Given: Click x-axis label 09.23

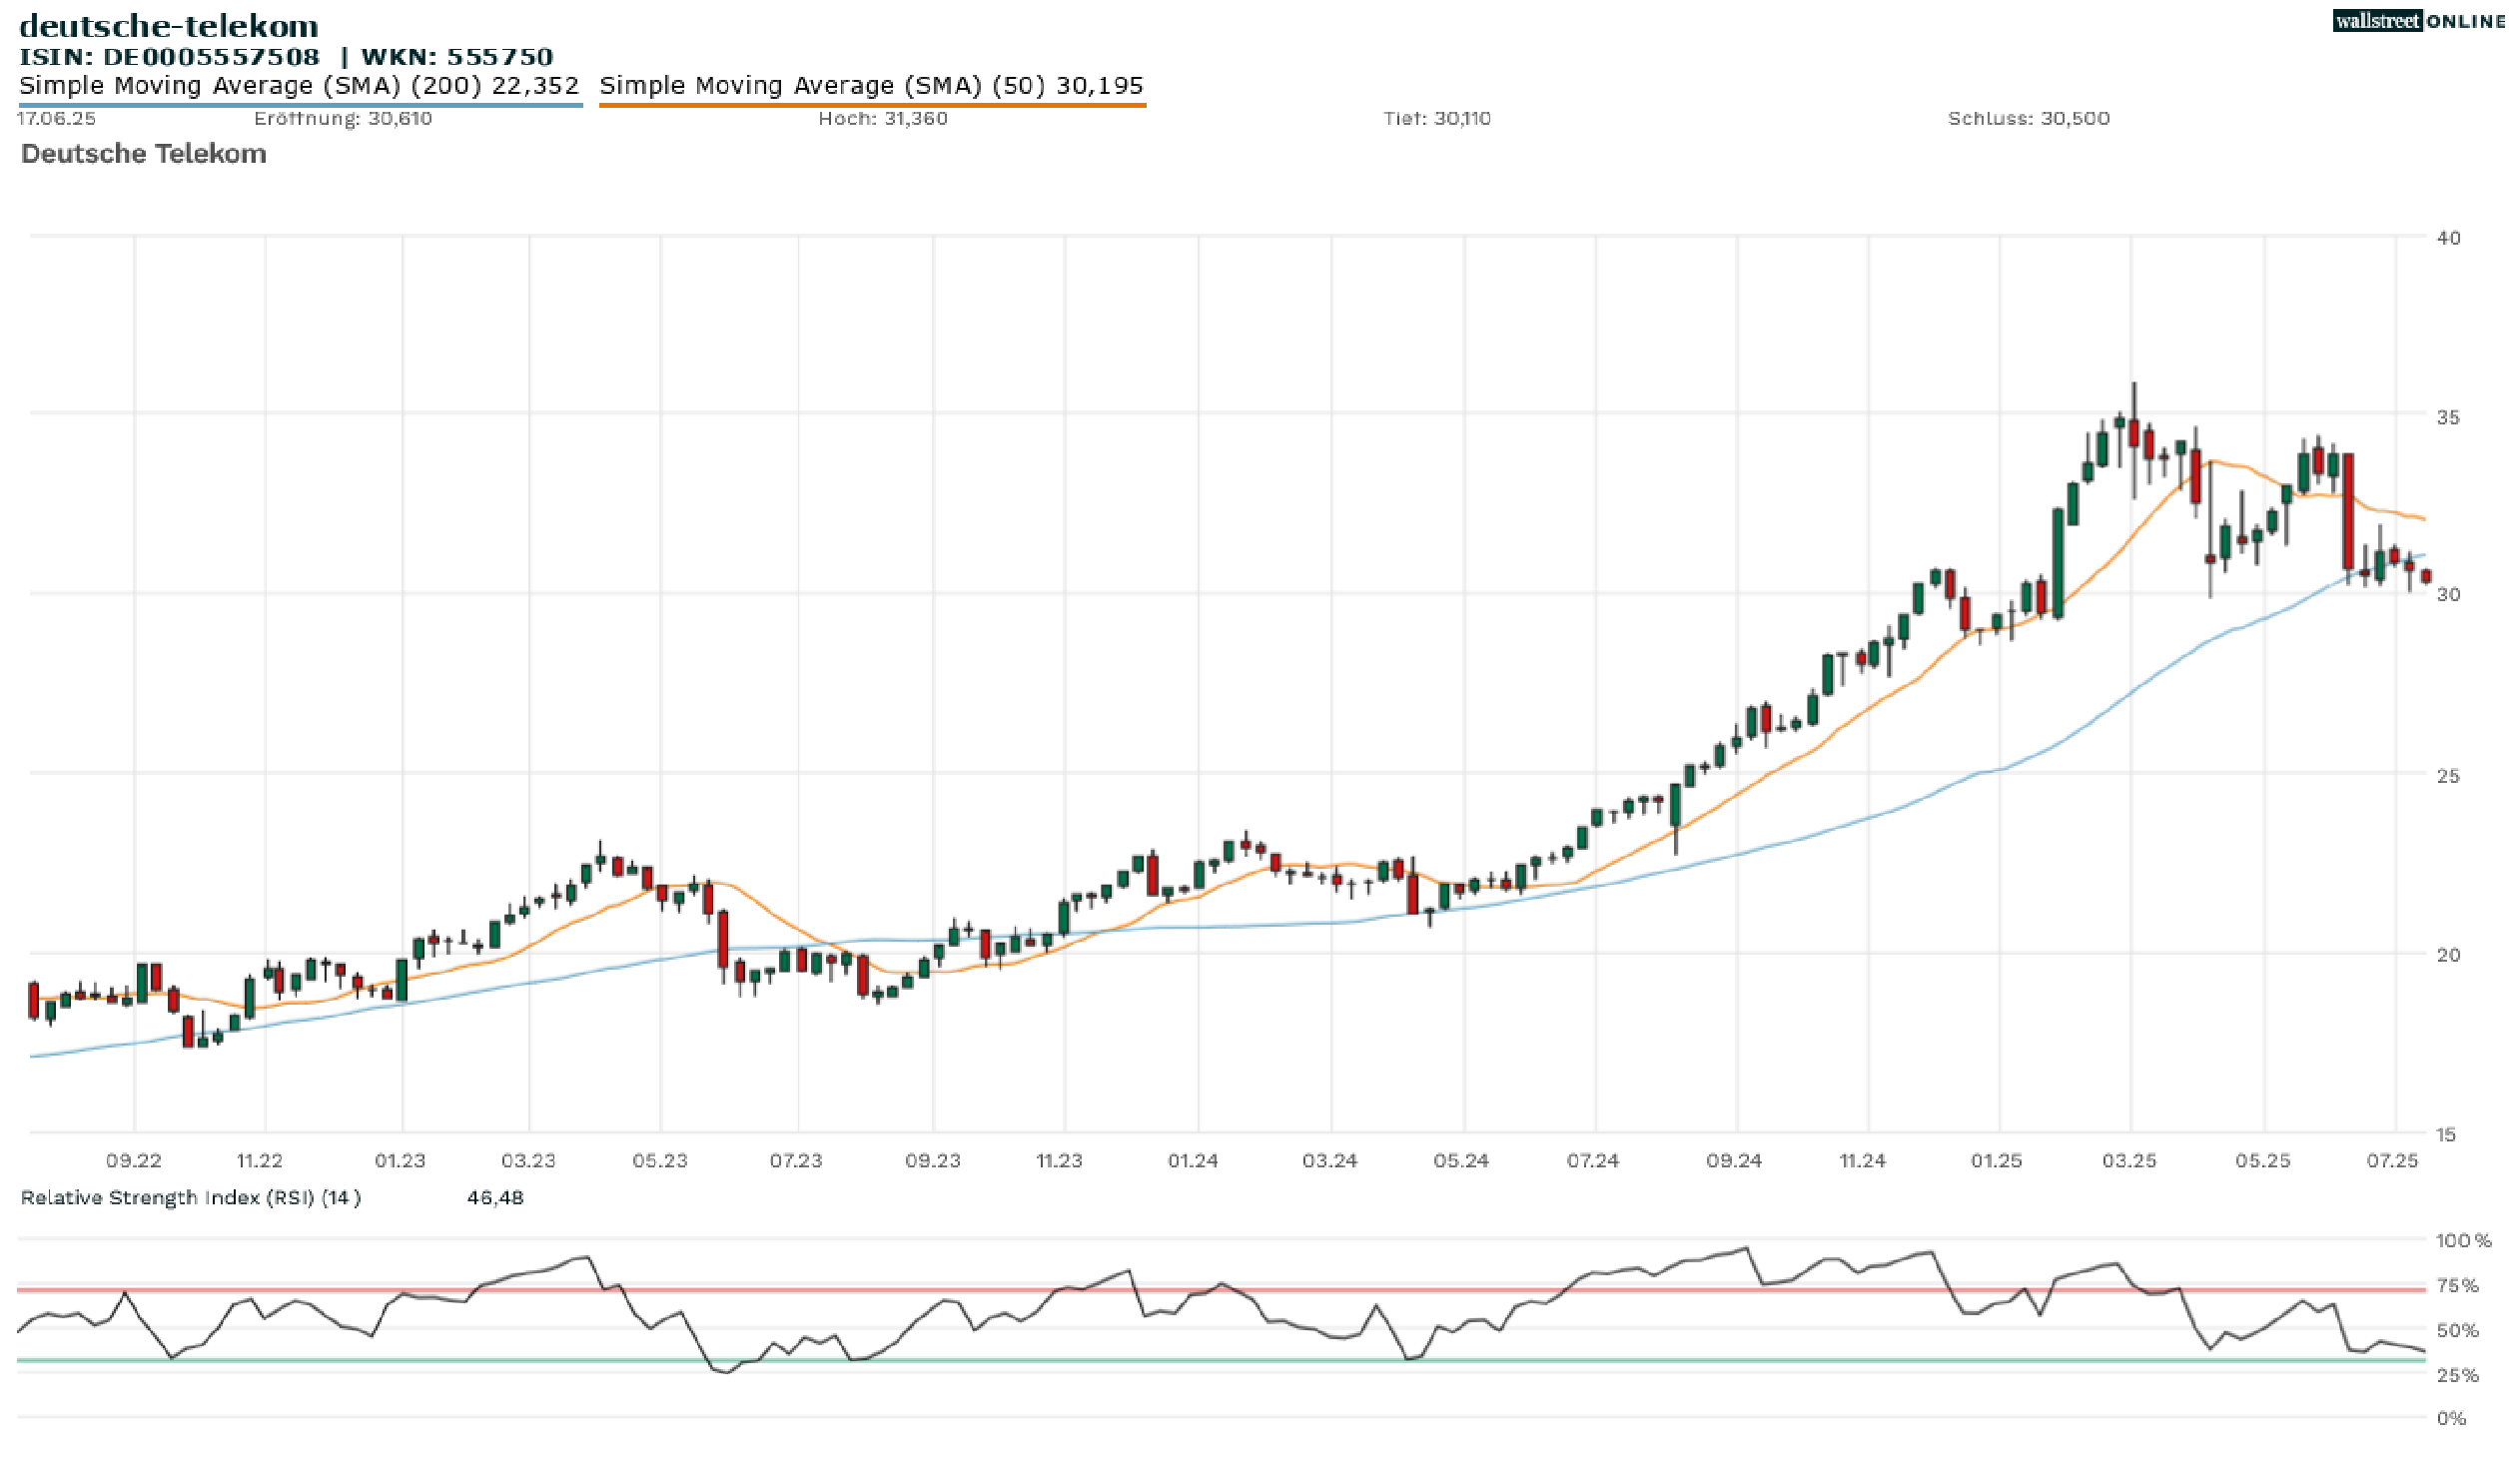Looking at the screenshot, I should [933, 1161].
